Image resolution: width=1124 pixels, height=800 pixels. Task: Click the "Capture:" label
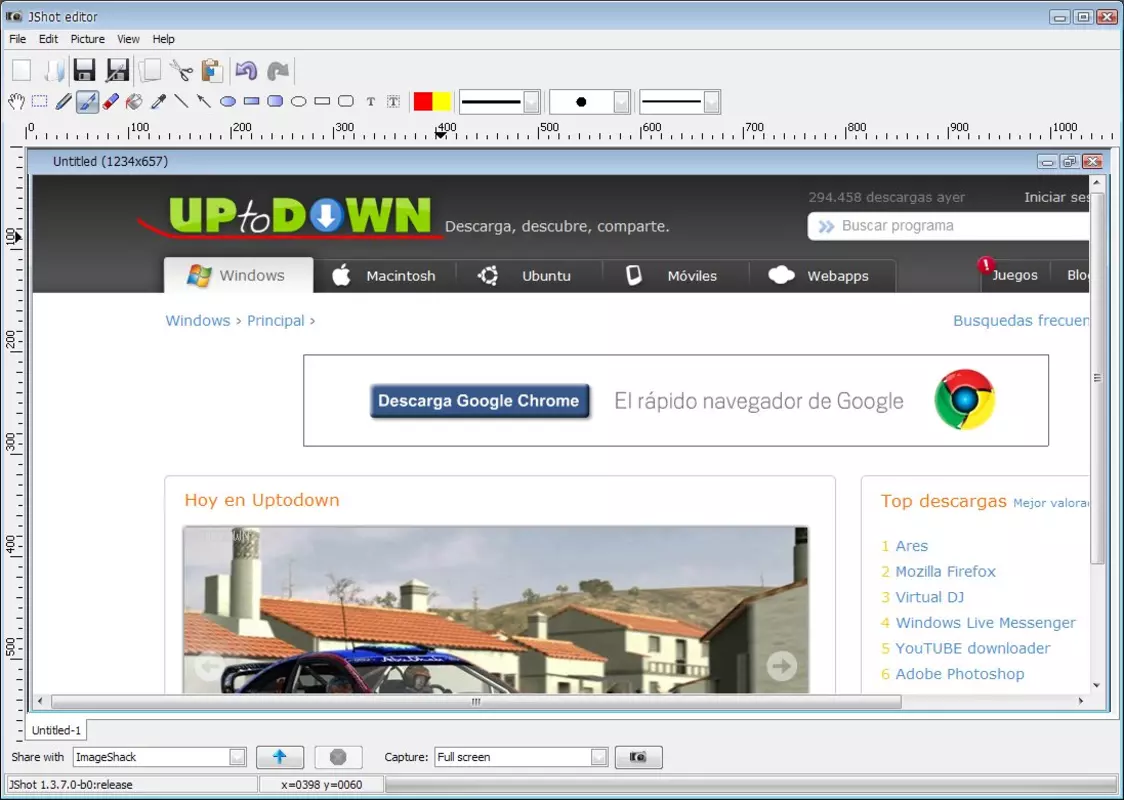click(406, 757)
